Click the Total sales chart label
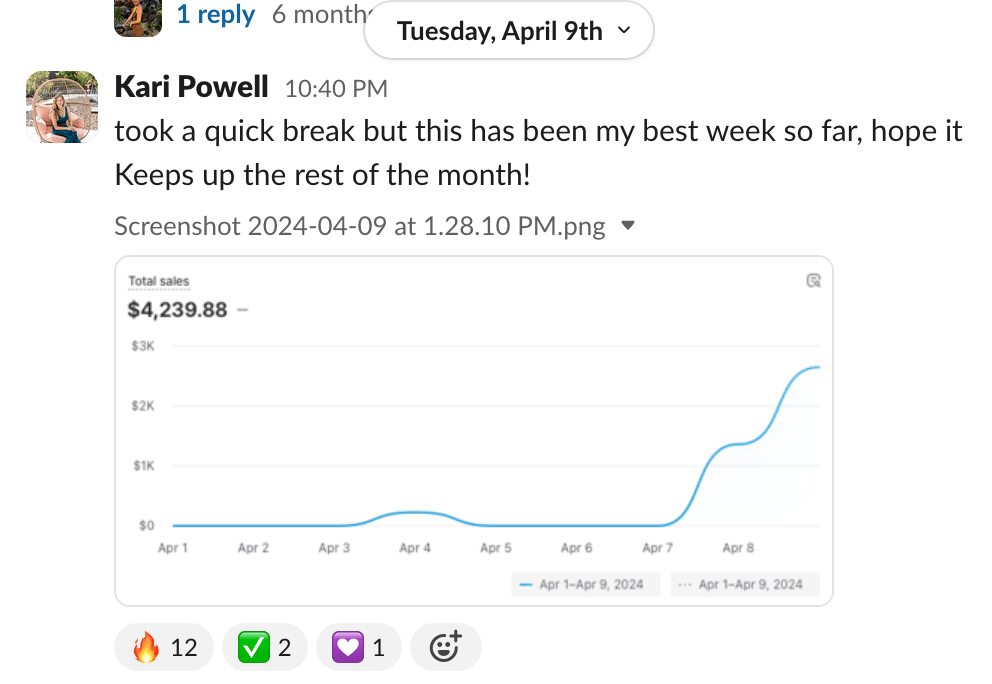The height and width of the screenshot is (684, 992). 159,282
